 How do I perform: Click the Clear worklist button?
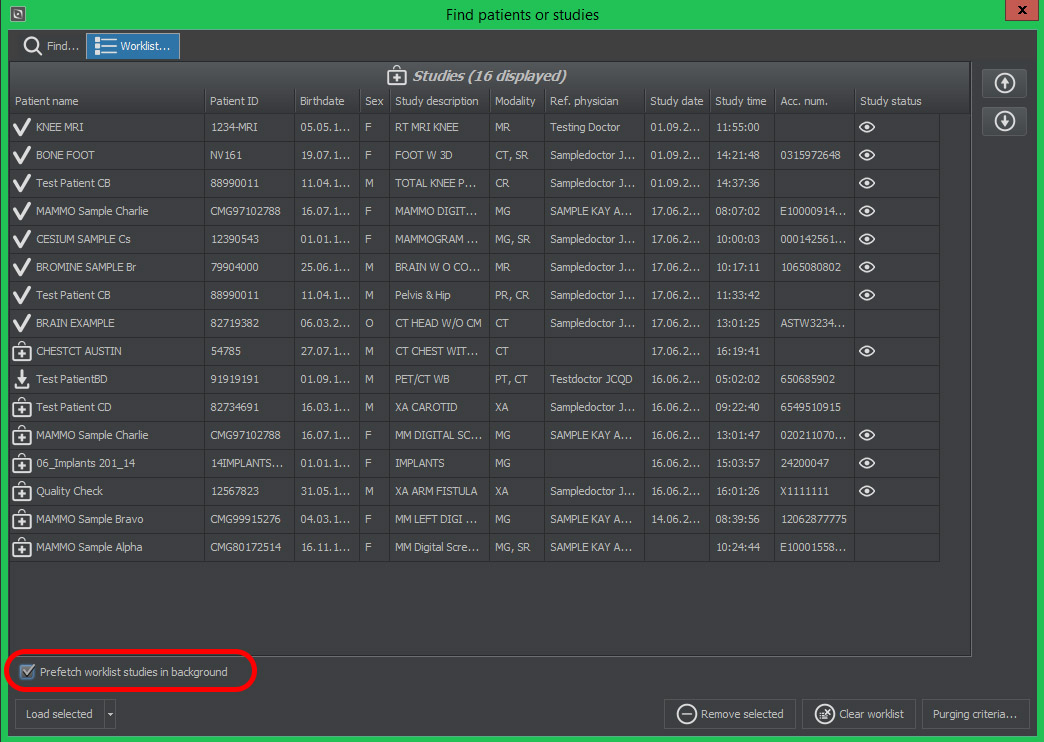[x=859, y=714]
